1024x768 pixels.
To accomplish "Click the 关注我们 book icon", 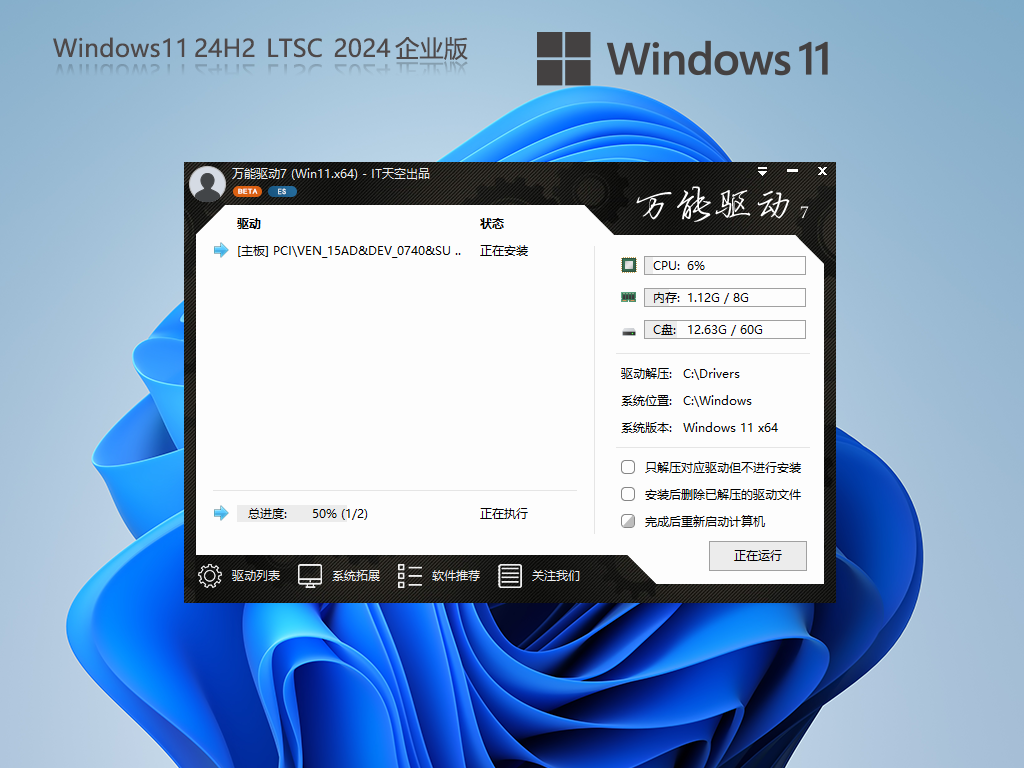I will click(x=510, y=576).
